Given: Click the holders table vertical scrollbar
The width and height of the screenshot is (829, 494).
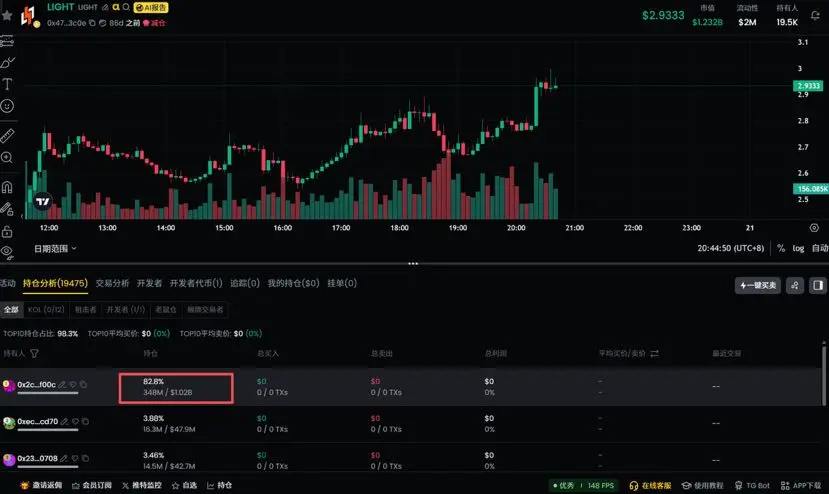Looking at the screenshot, I should pyautogui.click(x=824, y=376).
